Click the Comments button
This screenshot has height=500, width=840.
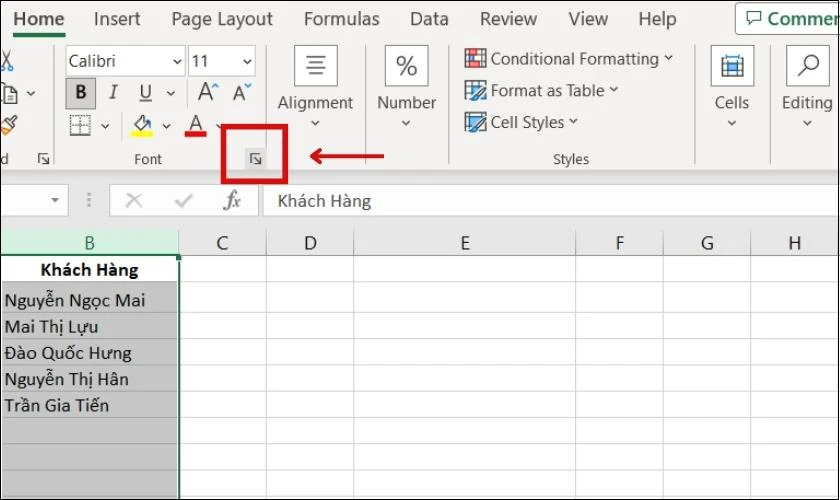[788, 19]
